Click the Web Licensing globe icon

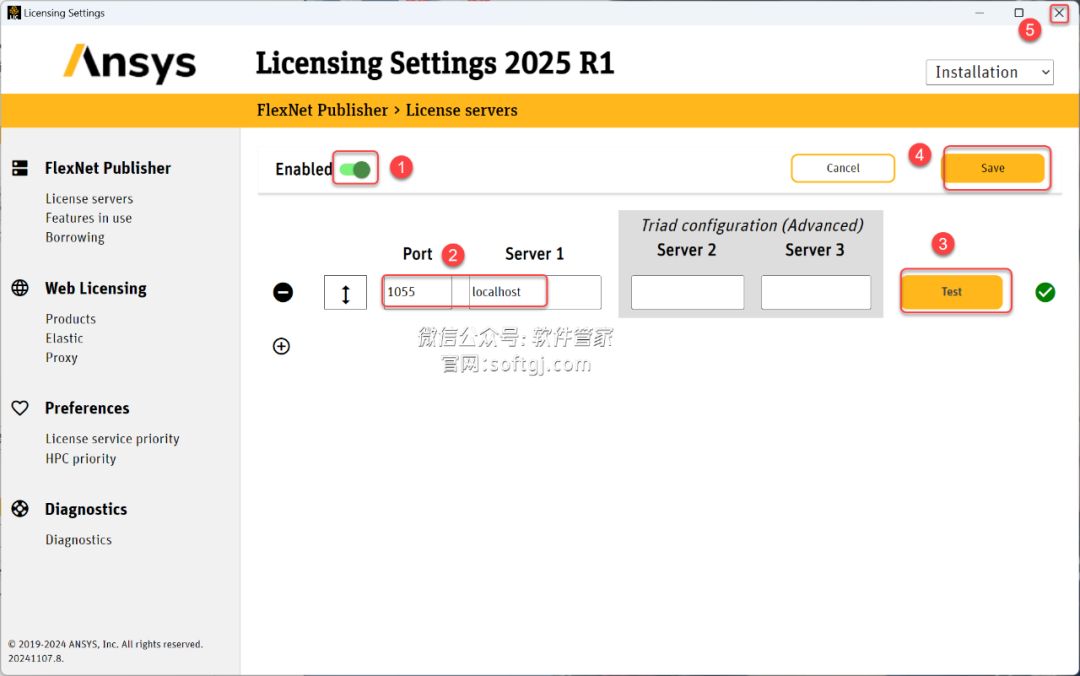pos(20,288)
